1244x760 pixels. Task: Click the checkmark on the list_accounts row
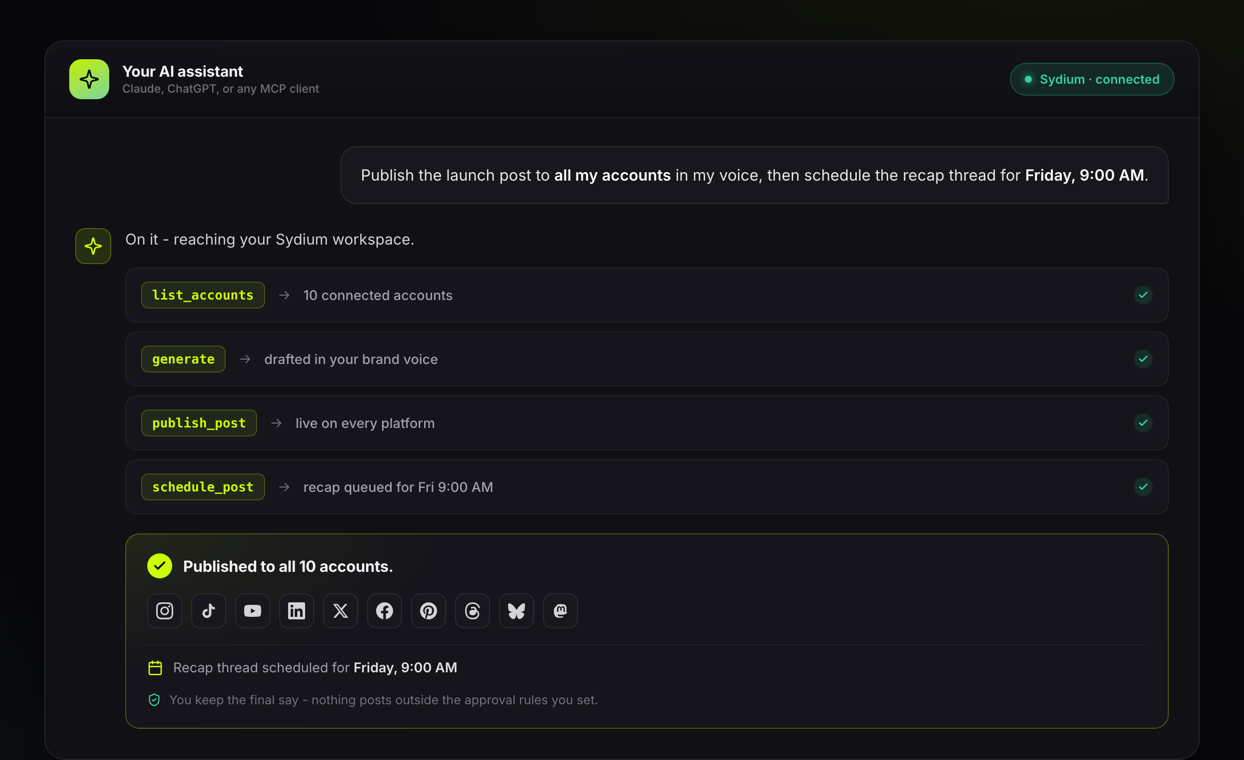click(x=1143, y=295)
